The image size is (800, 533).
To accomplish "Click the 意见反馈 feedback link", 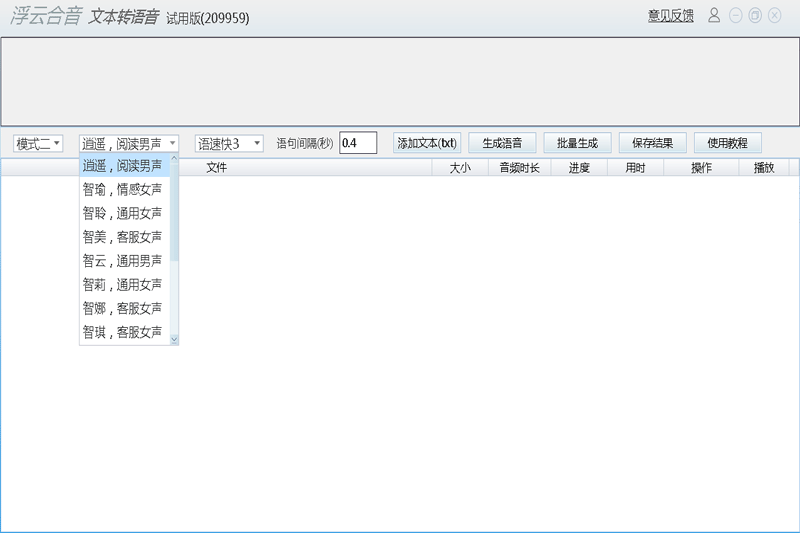I will coord(670,16).
